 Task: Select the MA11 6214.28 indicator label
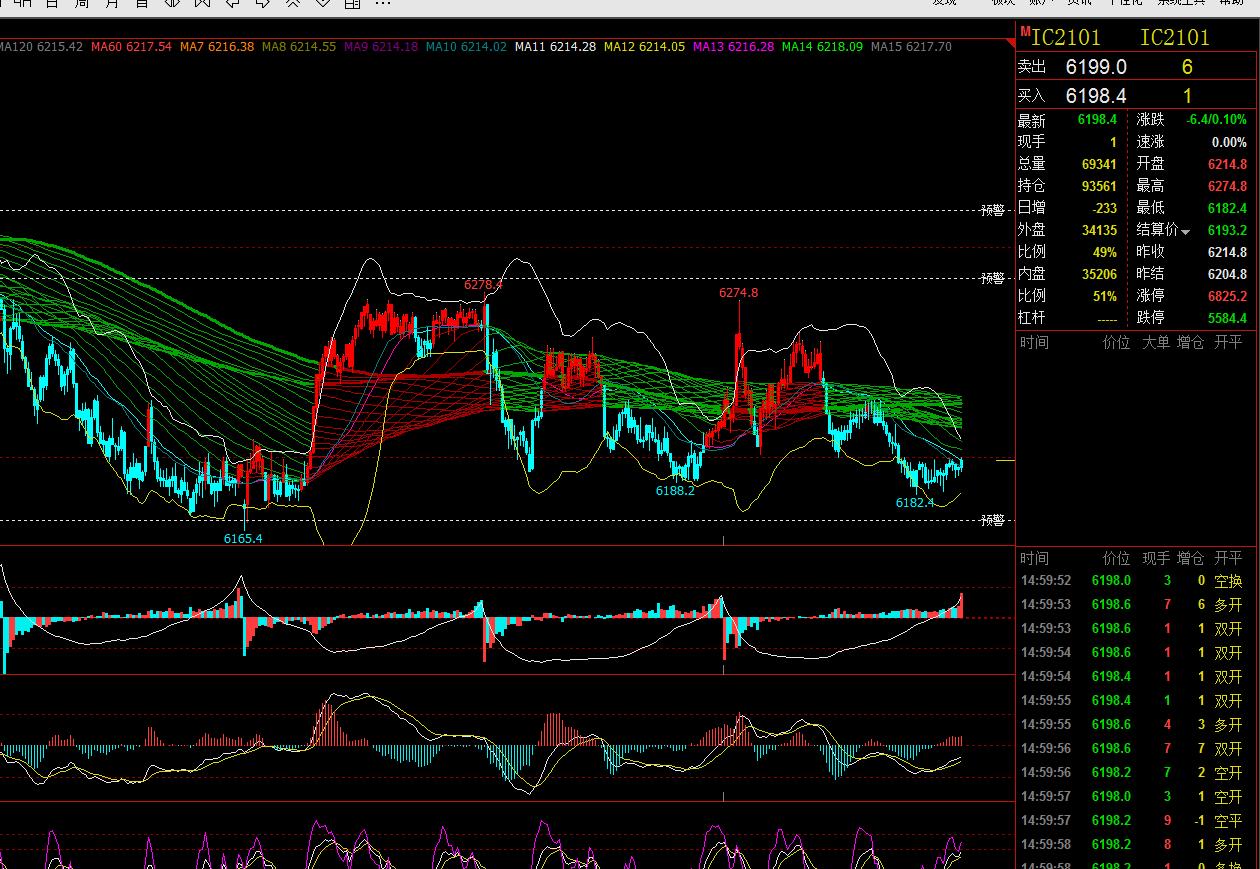point(556,47)
